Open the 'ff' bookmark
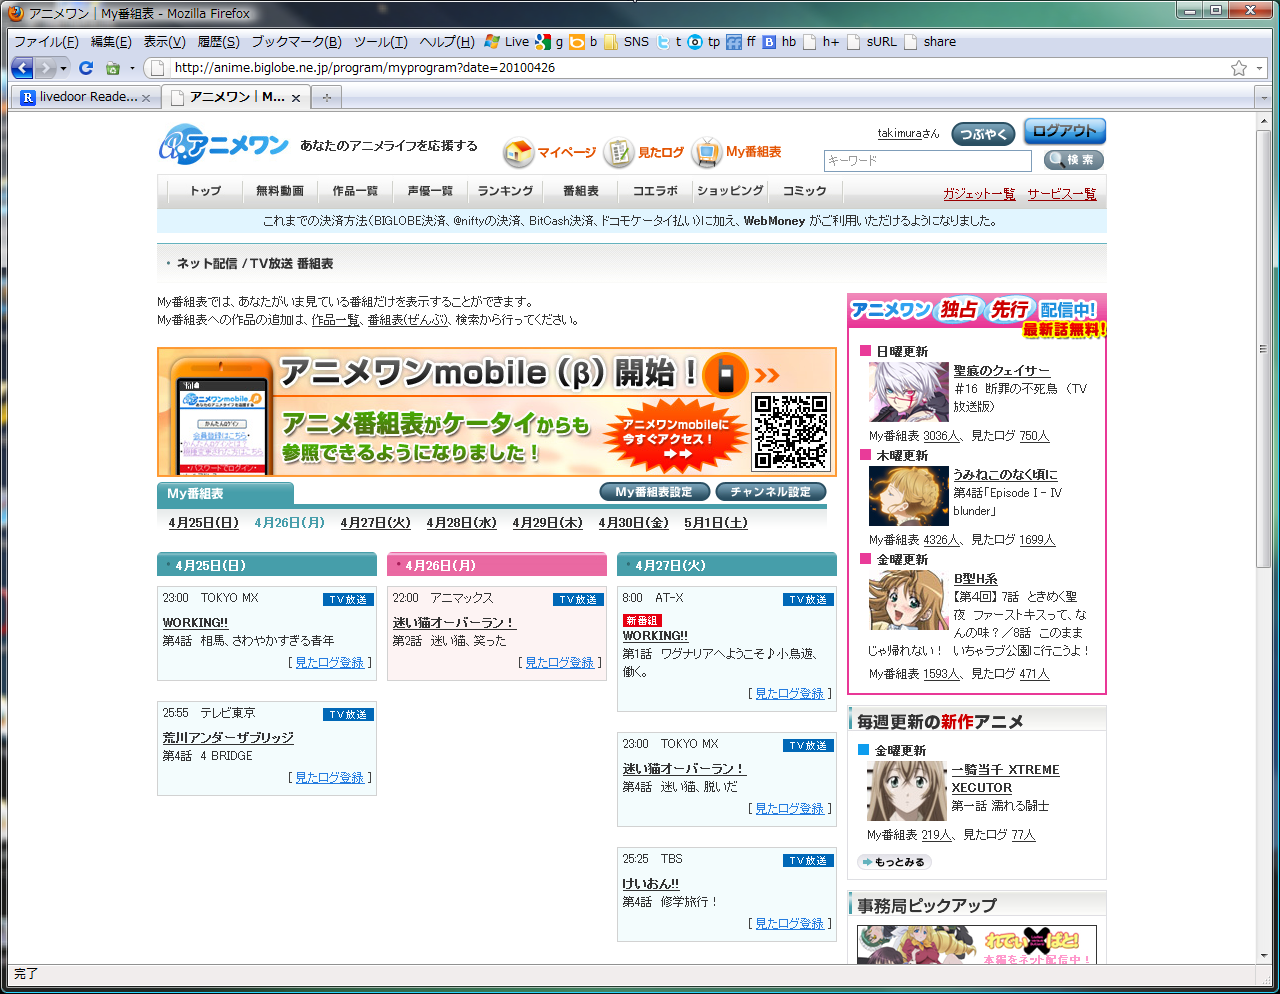1280x994 pixels. (741, 42)
